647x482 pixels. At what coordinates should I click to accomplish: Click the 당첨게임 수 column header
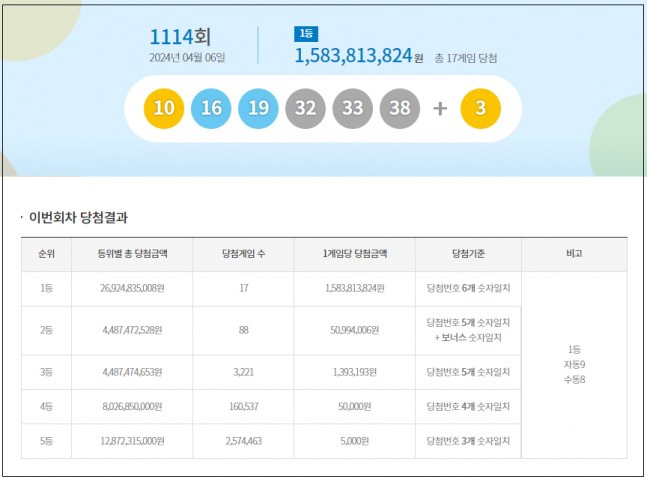[x=243, y=254]
